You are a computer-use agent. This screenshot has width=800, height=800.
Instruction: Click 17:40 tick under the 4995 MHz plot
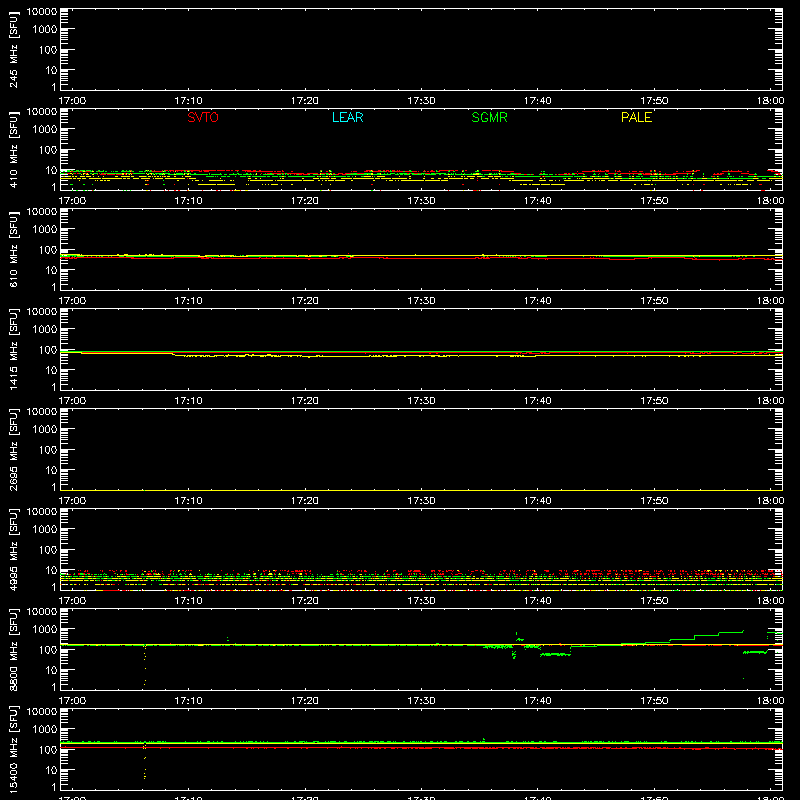[x=537, y=601]
